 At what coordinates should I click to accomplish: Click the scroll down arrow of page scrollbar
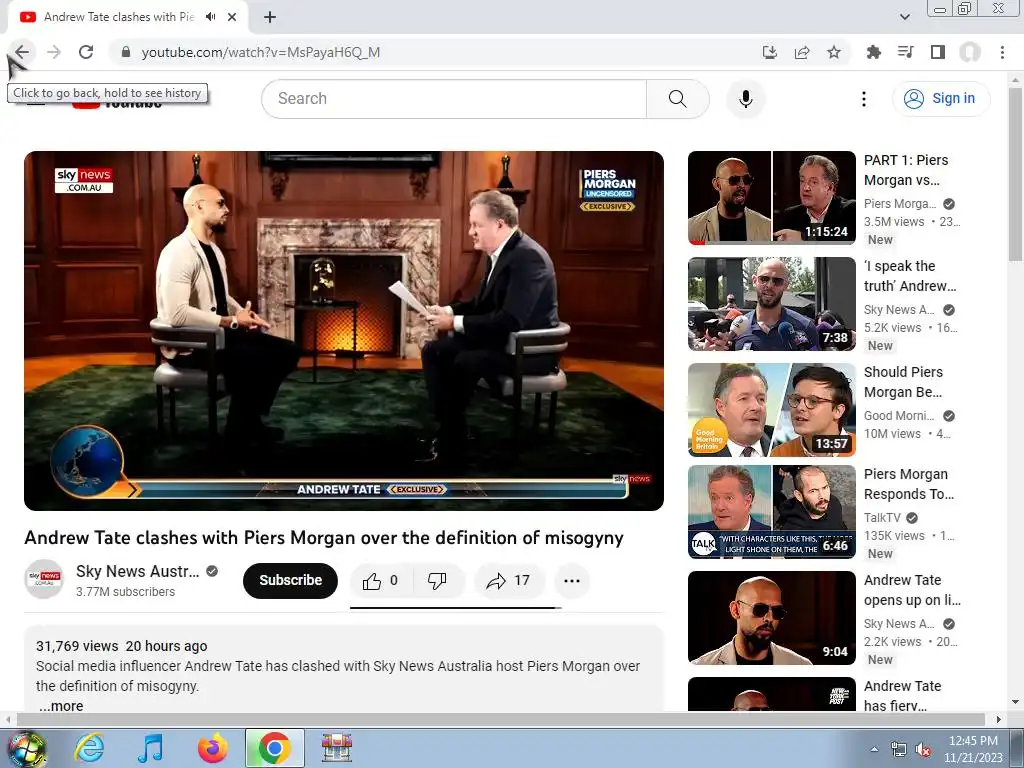tap(1016, 702)
